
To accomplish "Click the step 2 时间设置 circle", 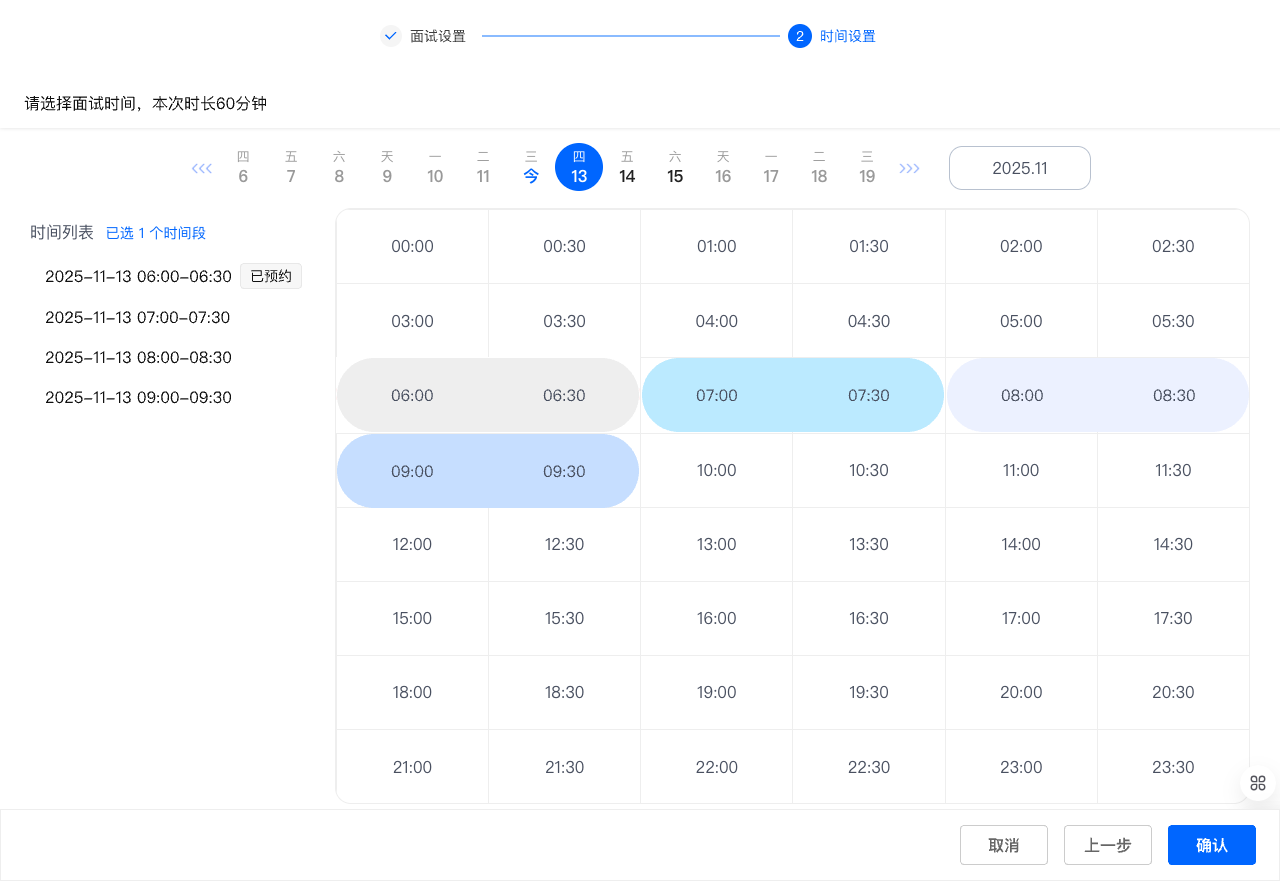I will (x=799, y=36).
